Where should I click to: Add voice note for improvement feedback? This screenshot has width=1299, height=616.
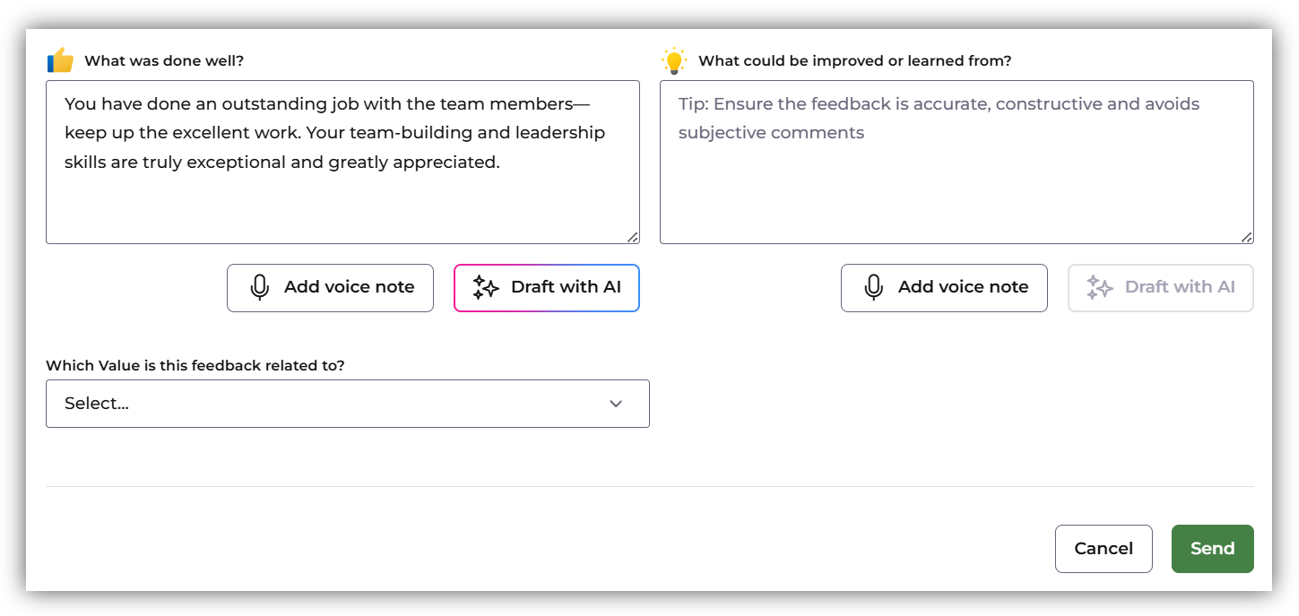tap(944, 288)
